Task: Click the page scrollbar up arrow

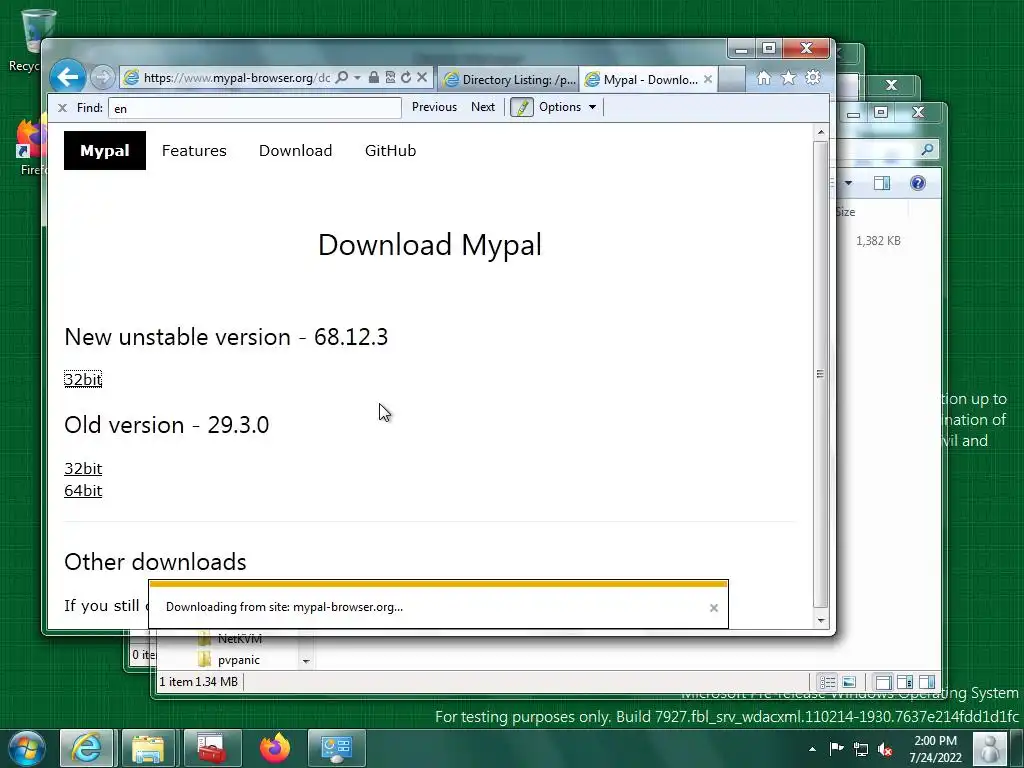Action: point(821,133)
